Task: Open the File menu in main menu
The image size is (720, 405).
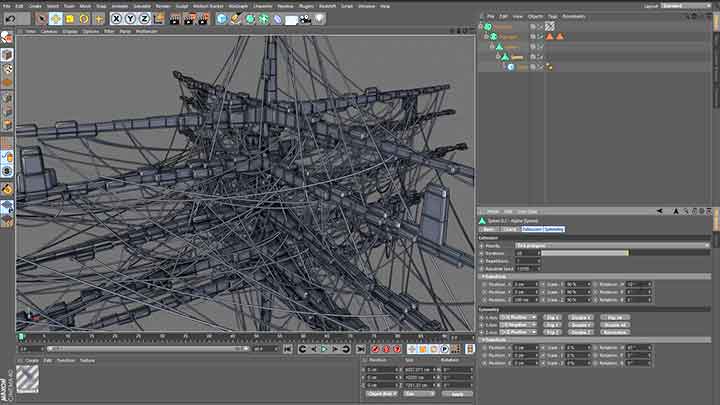Action: pos(6,6)
